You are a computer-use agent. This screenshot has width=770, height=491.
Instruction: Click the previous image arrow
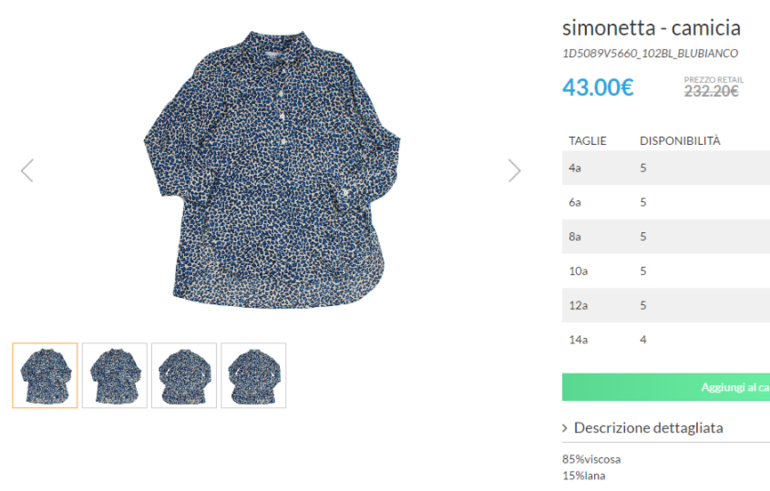27,171
